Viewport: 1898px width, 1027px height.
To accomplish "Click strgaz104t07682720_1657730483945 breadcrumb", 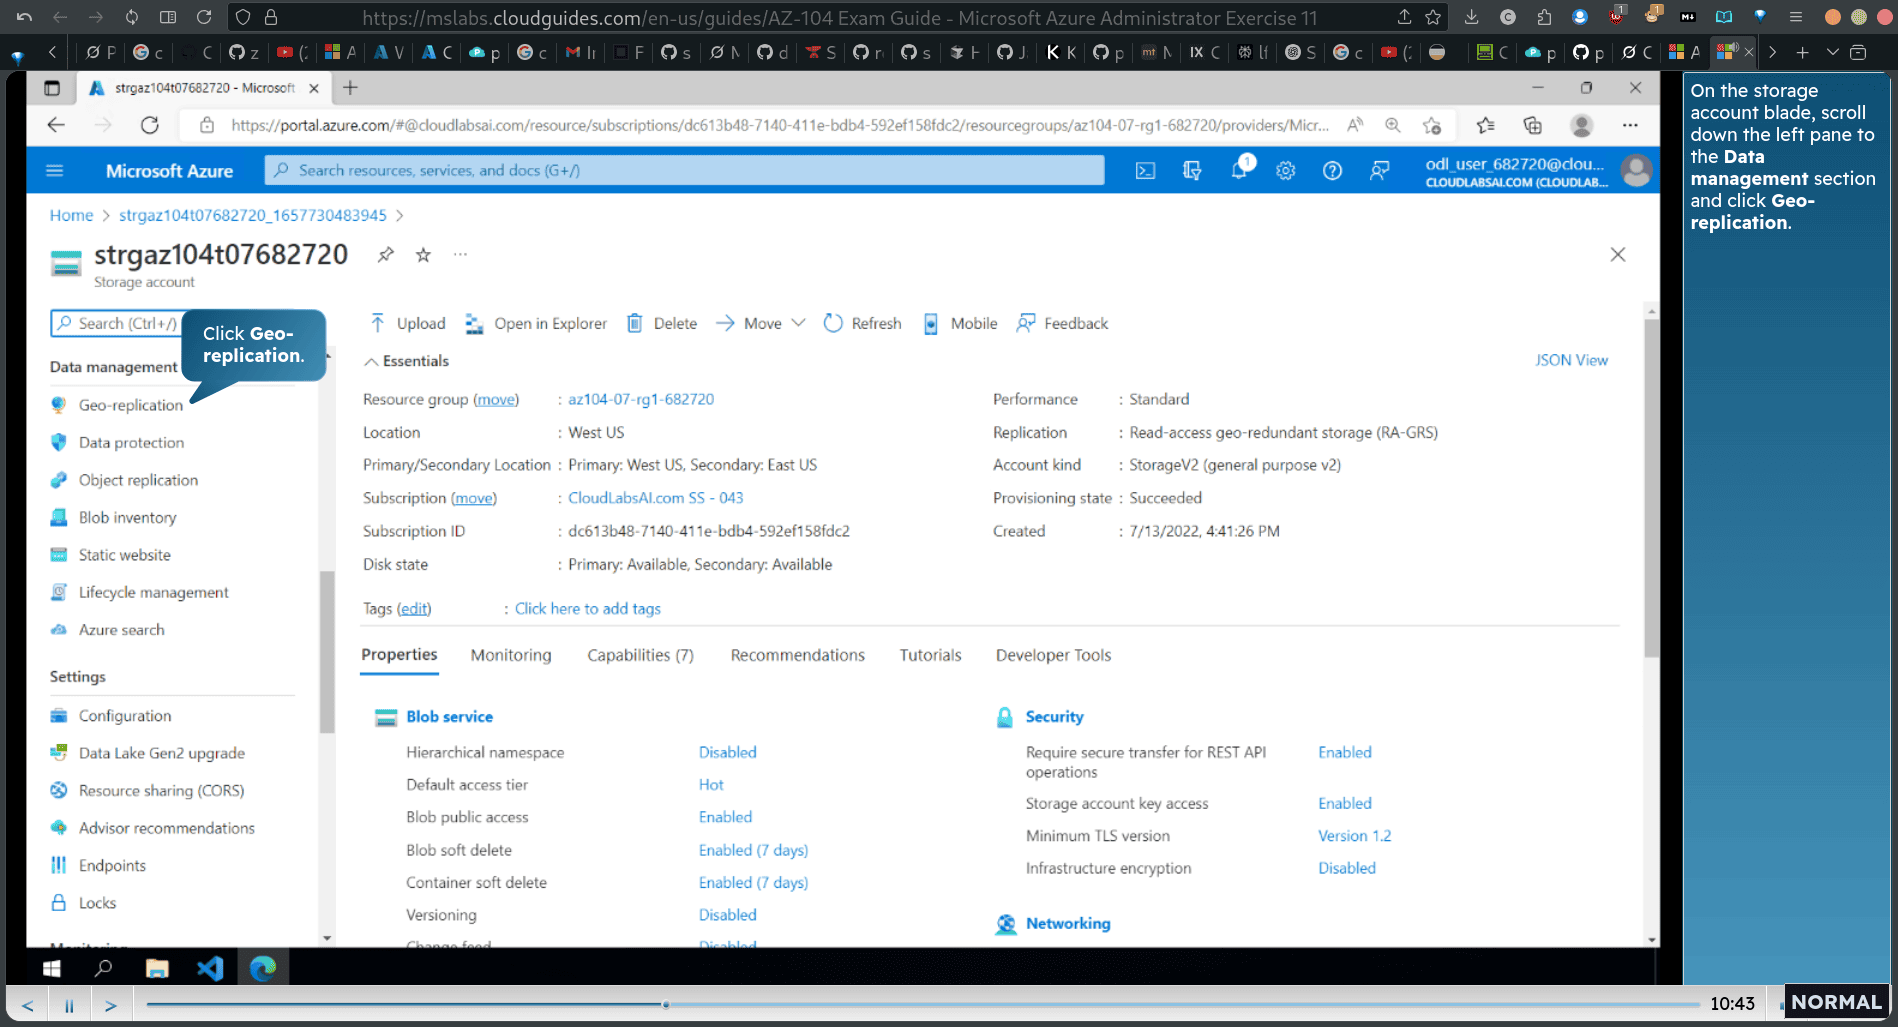I will 252,215.
